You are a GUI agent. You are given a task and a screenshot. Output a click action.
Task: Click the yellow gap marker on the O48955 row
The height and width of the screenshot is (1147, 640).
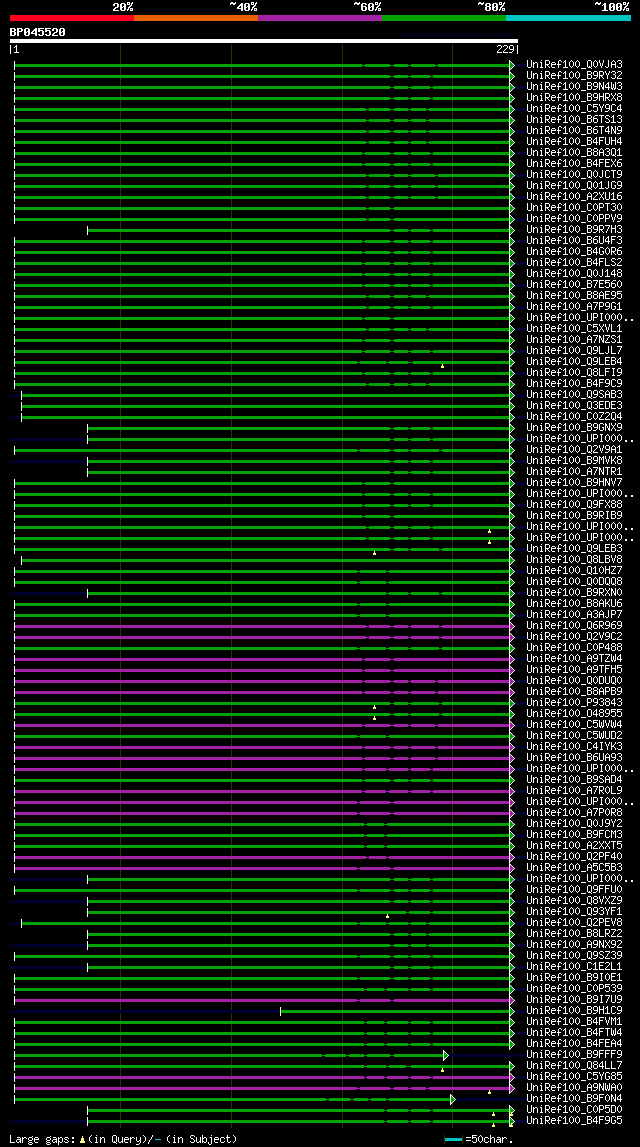pos(374,718)
